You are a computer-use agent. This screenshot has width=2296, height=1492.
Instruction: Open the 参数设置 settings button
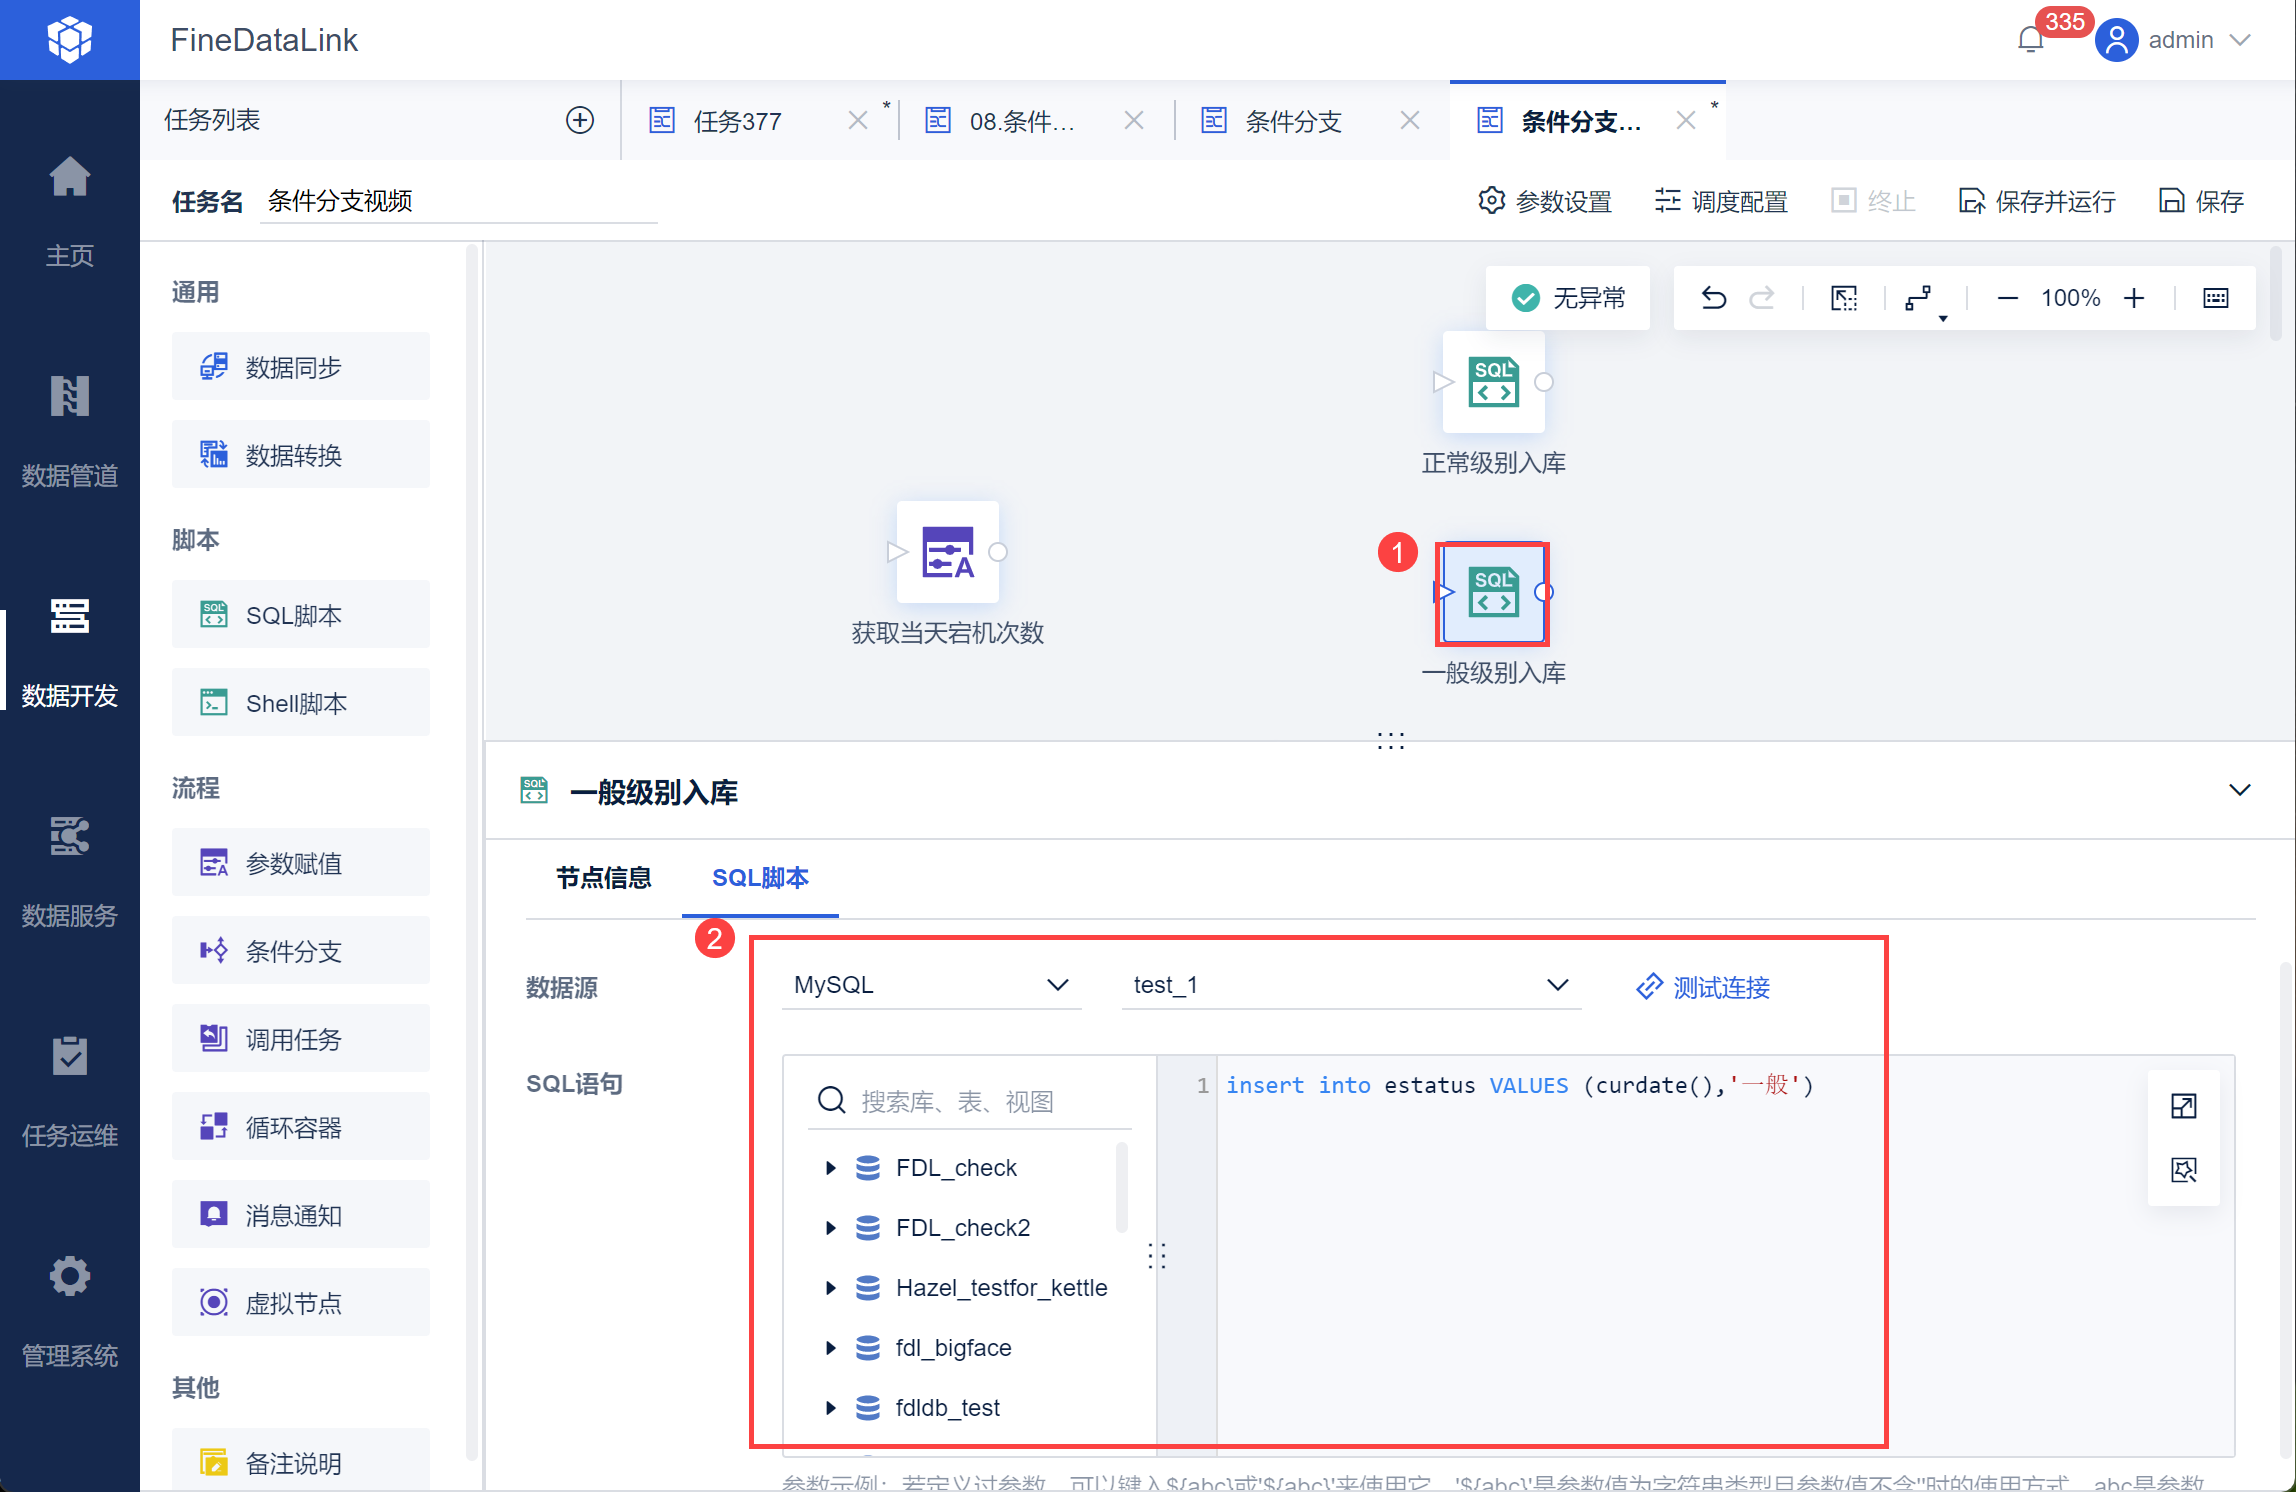[x=1545, y=202]
